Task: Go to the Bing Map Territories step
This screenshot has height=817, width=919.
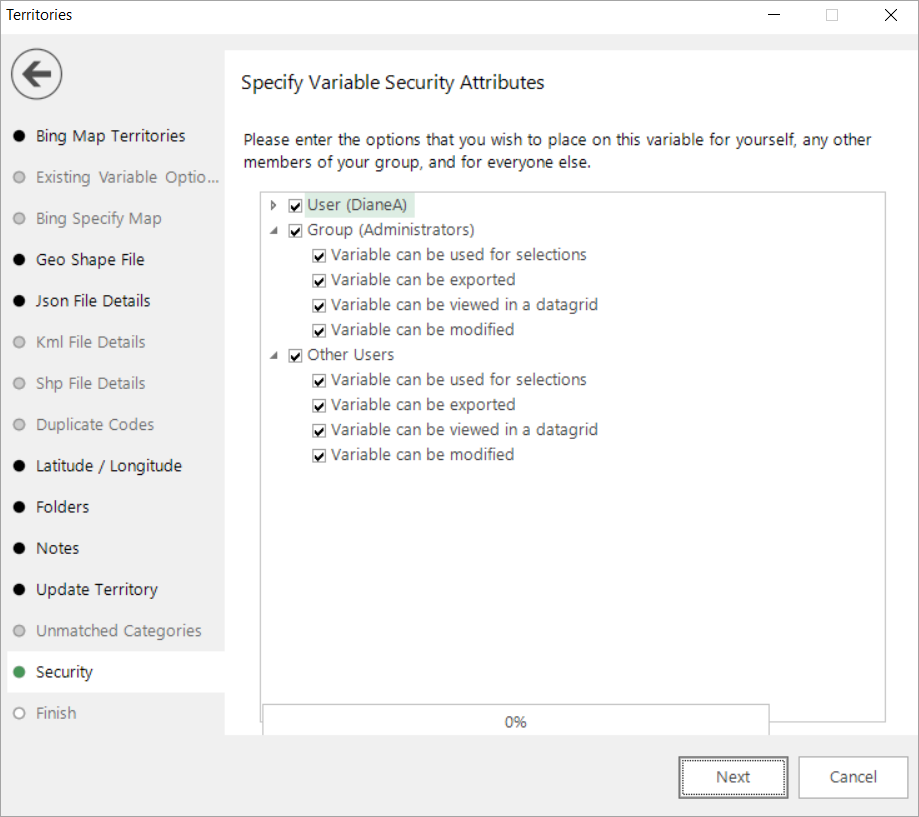Action: [110, 136]
